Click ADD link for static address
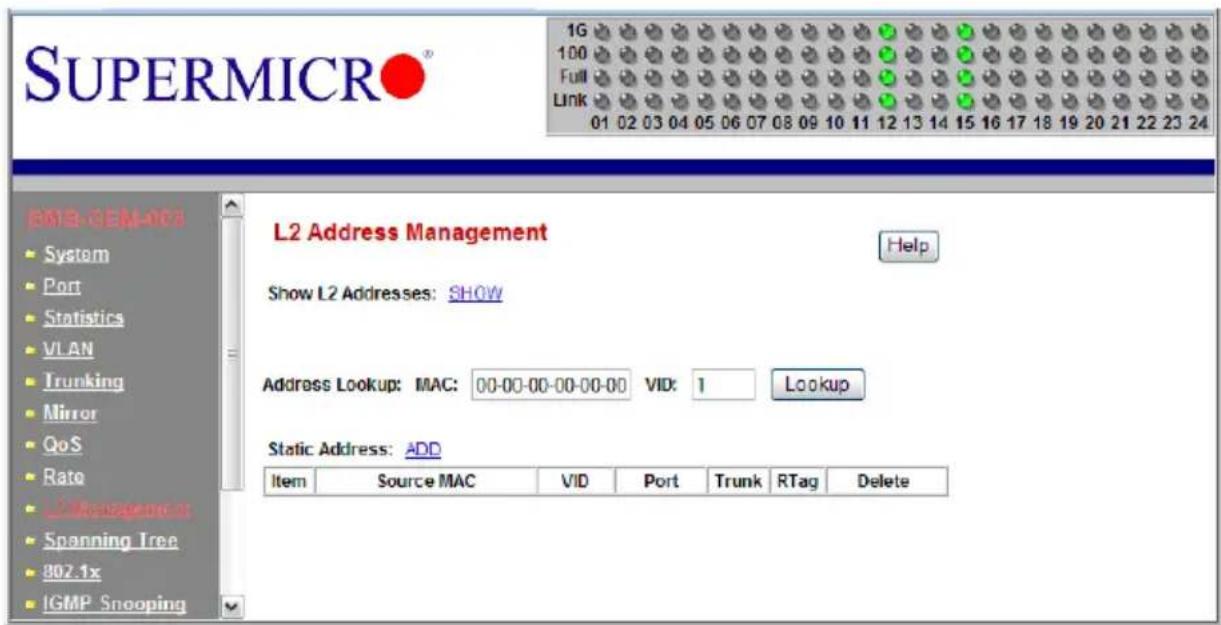The height and width of the screenshot is (625, 1221). coord(424,450)
